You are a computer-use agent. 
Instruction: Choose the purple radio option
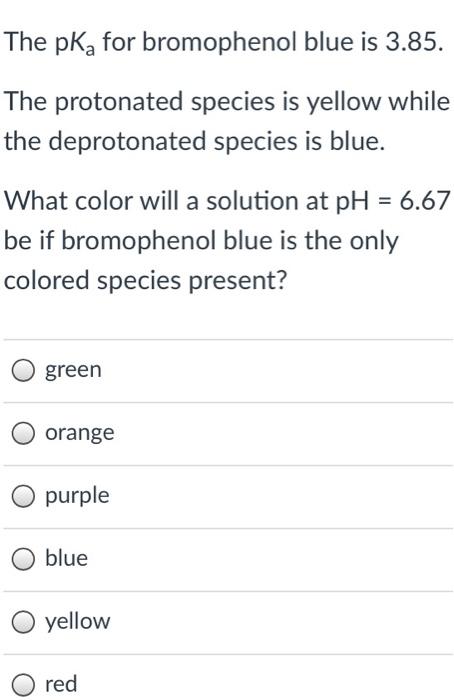pyautogui.click(x=23, y=497)
